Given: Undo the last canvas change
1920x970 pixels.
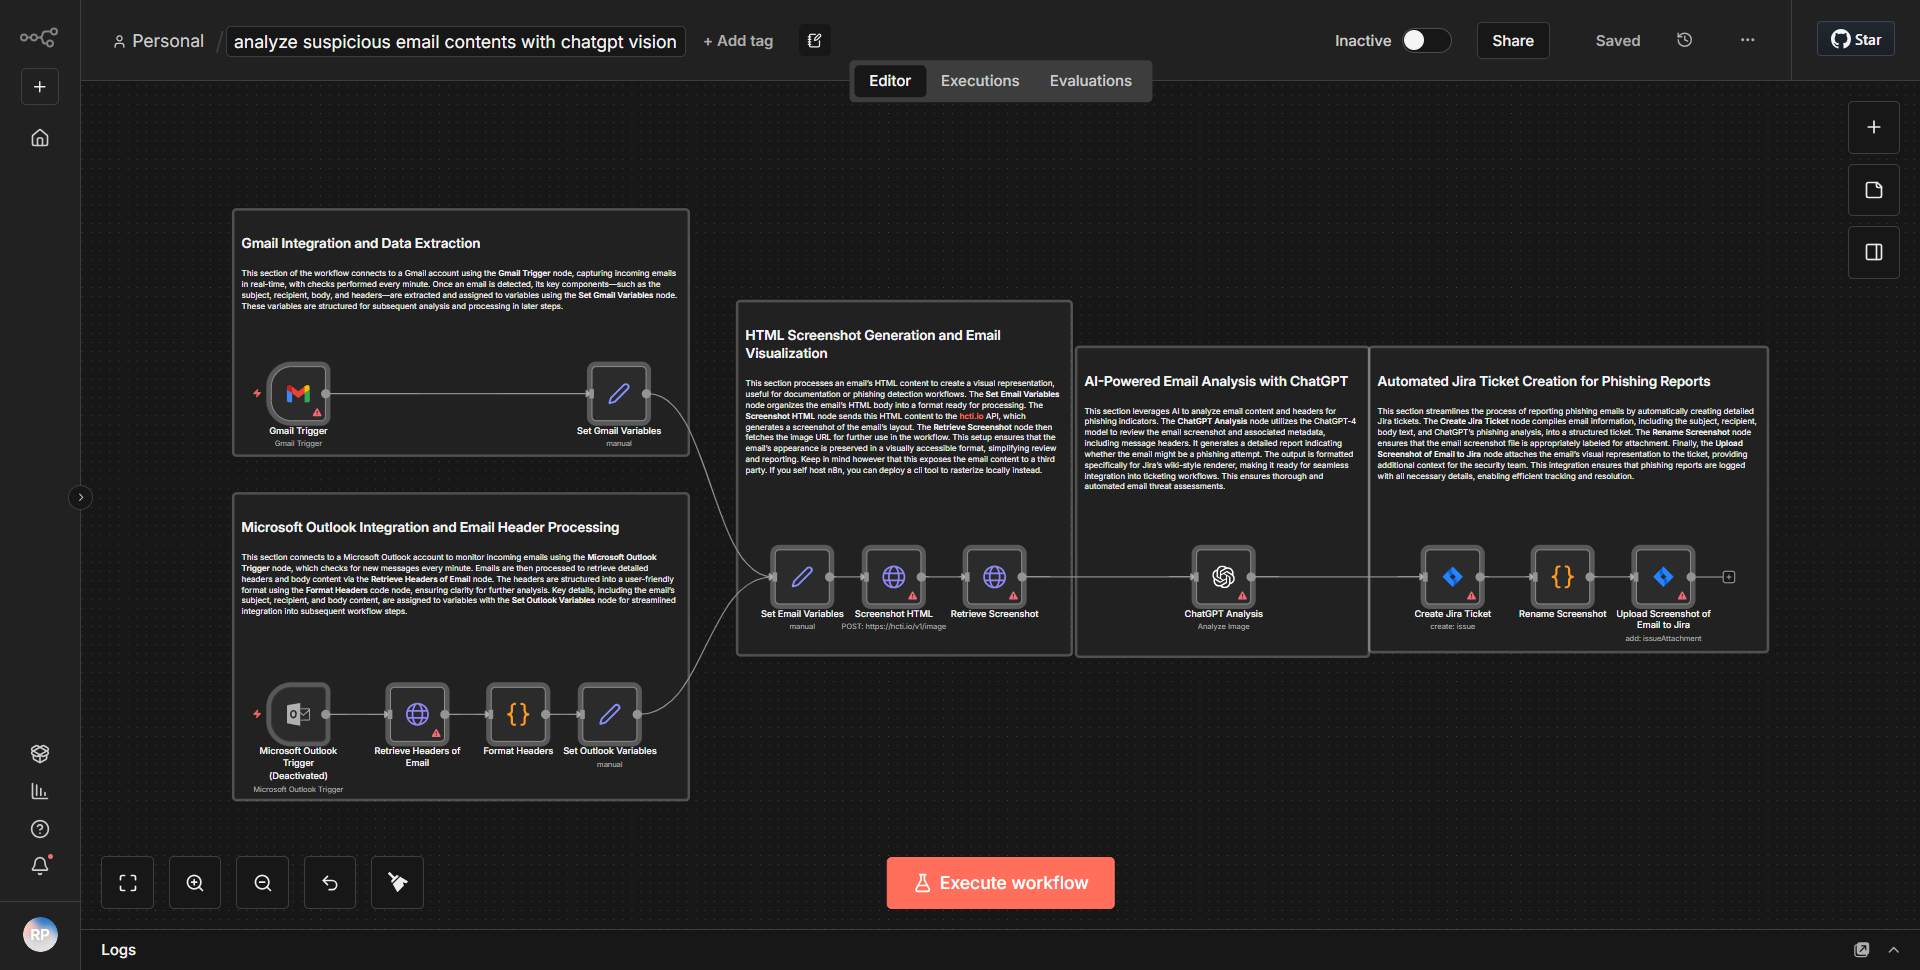Looking at the screenshot, I should [x=329, y=882].
